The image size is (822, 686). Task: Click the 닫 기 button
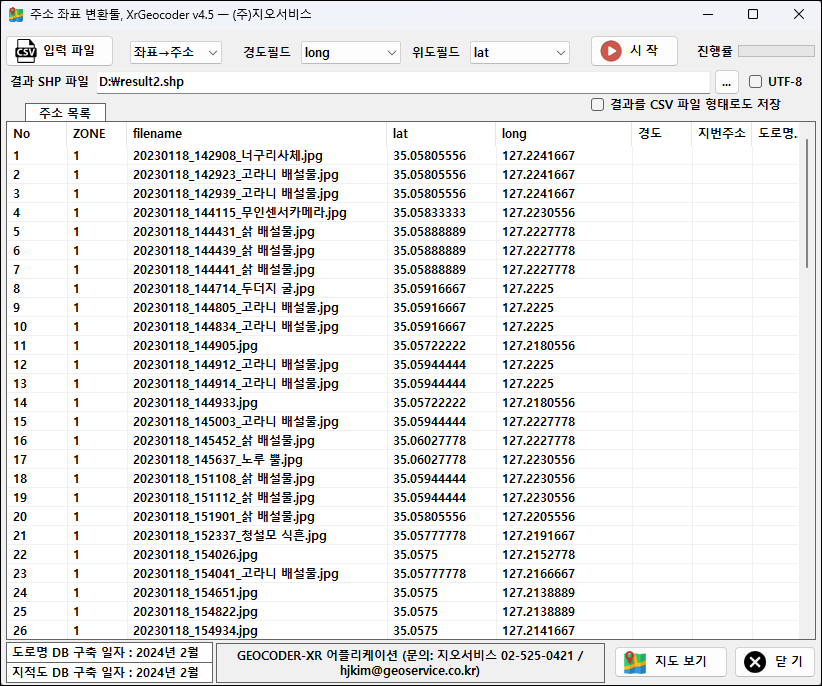click(775, 662)
